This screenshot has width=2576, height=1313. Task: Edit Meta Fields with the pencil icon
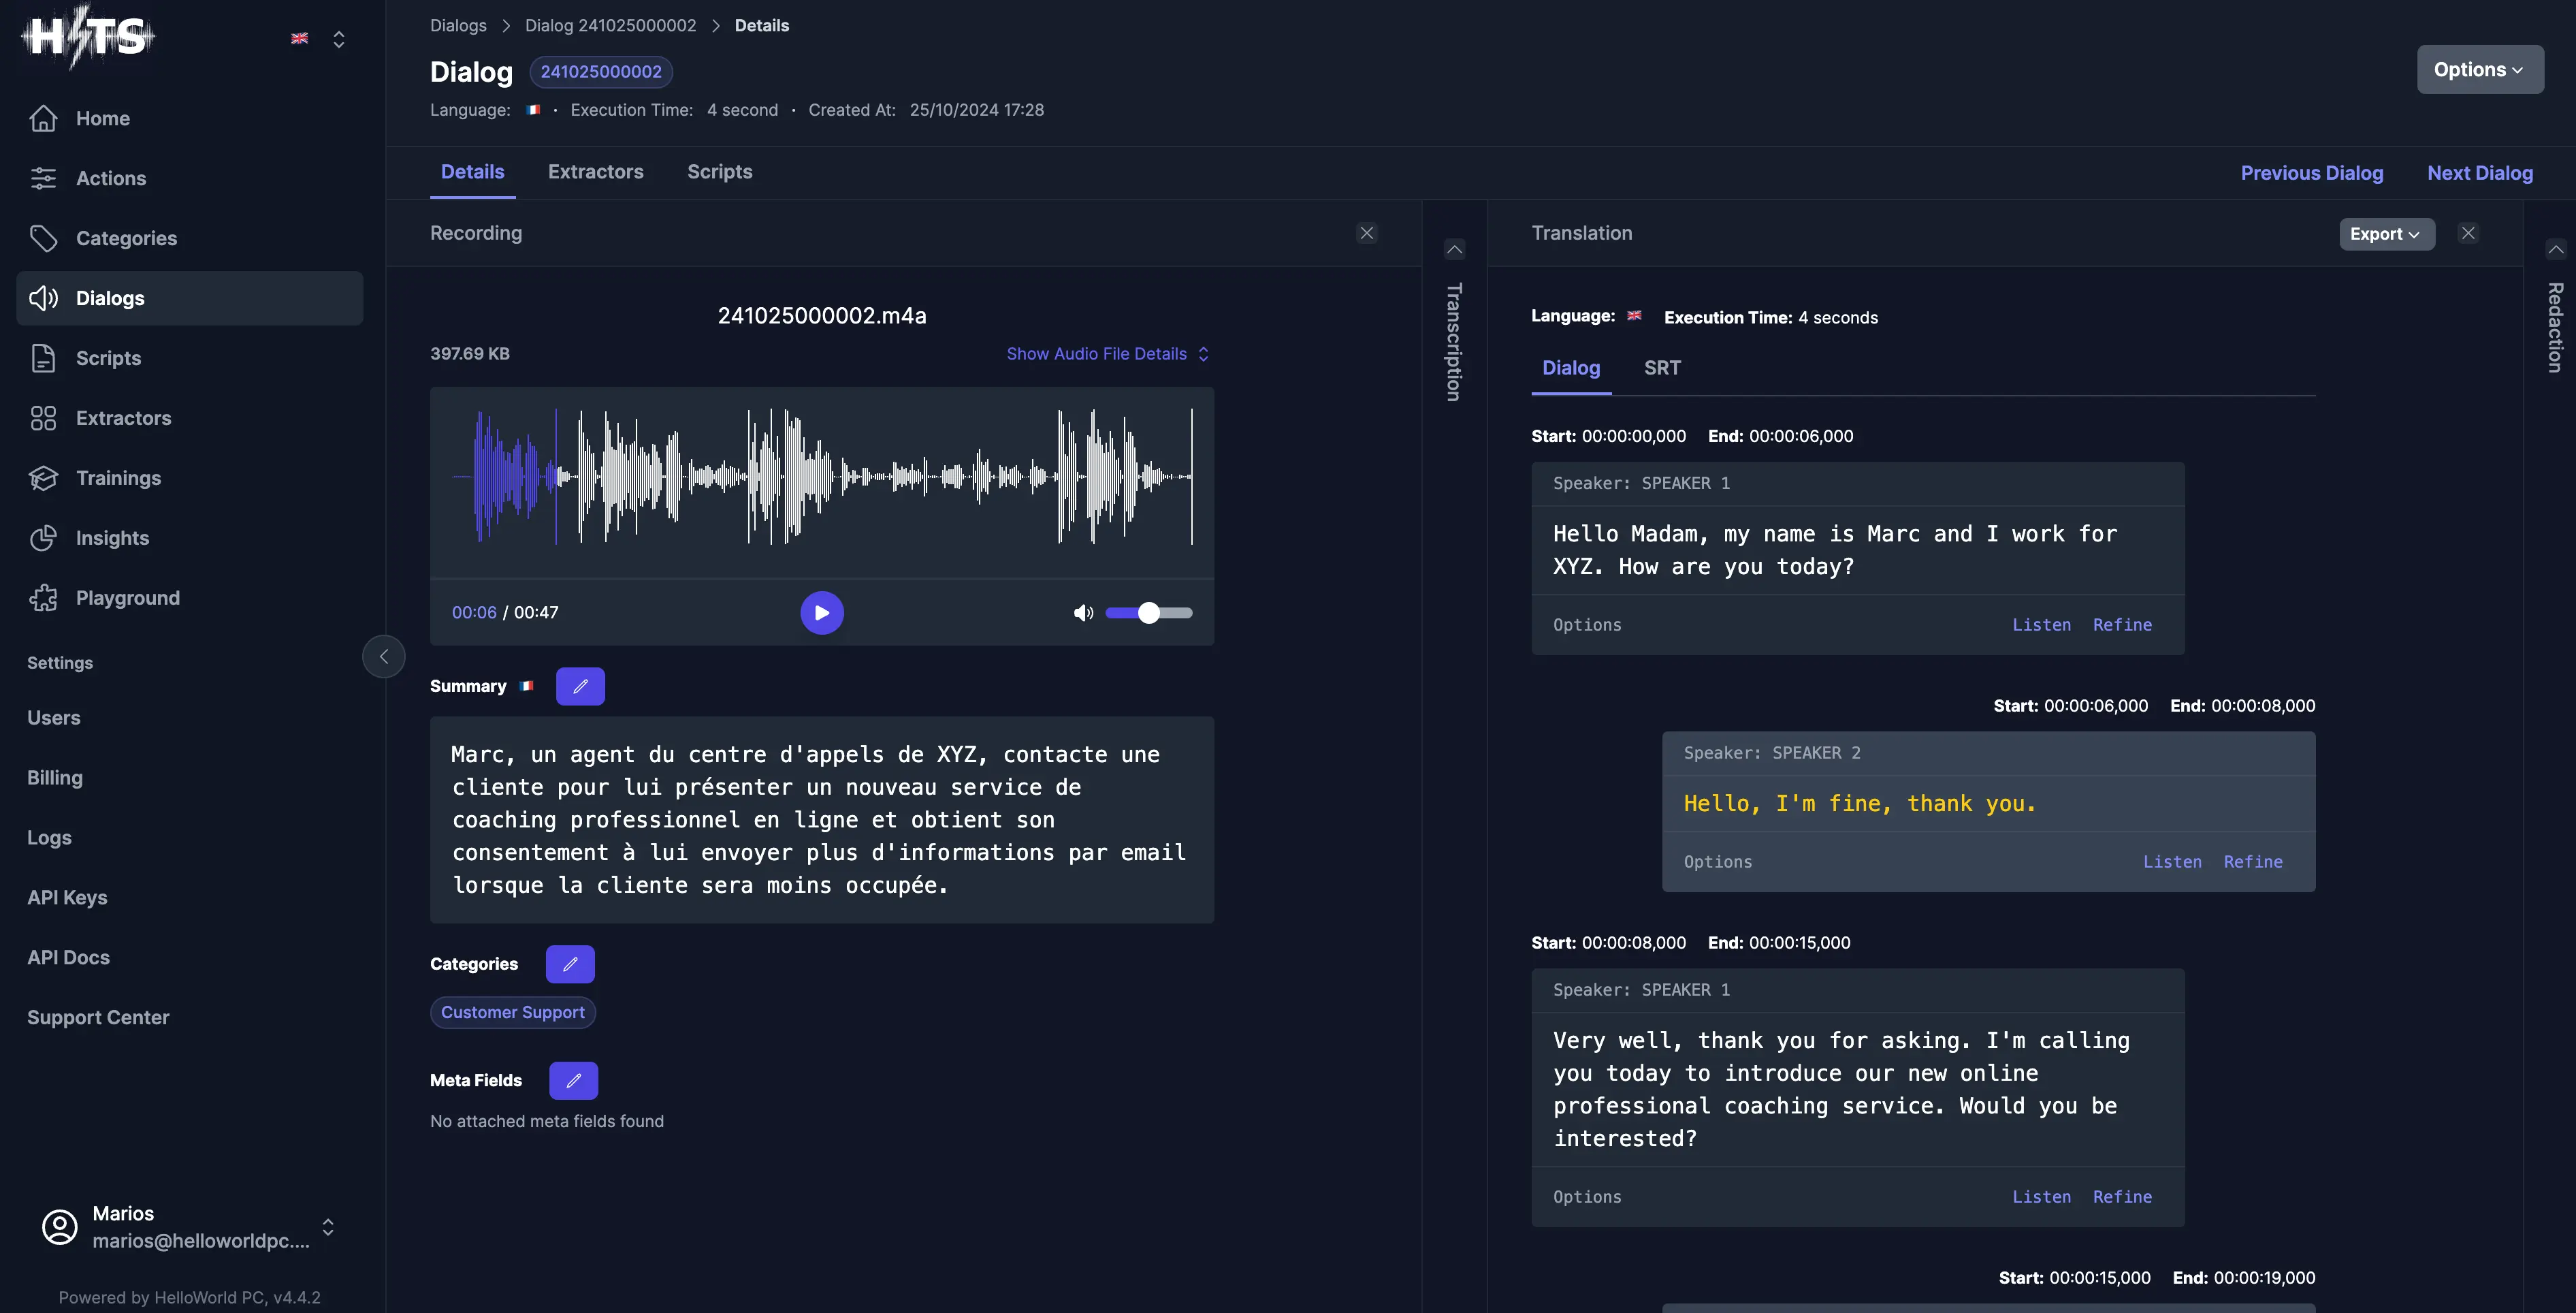click(573, 1080)
